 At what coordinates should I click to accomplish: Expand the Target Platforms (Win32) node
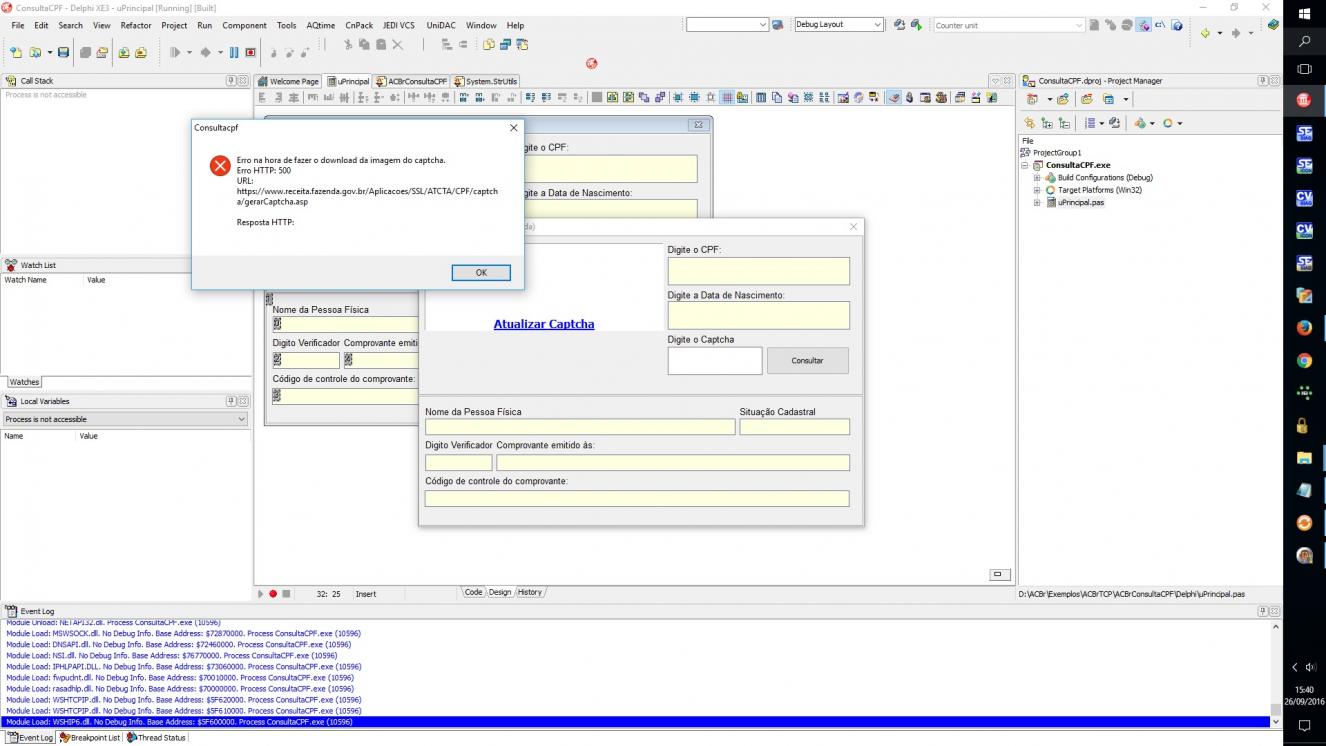point(1038,190)
